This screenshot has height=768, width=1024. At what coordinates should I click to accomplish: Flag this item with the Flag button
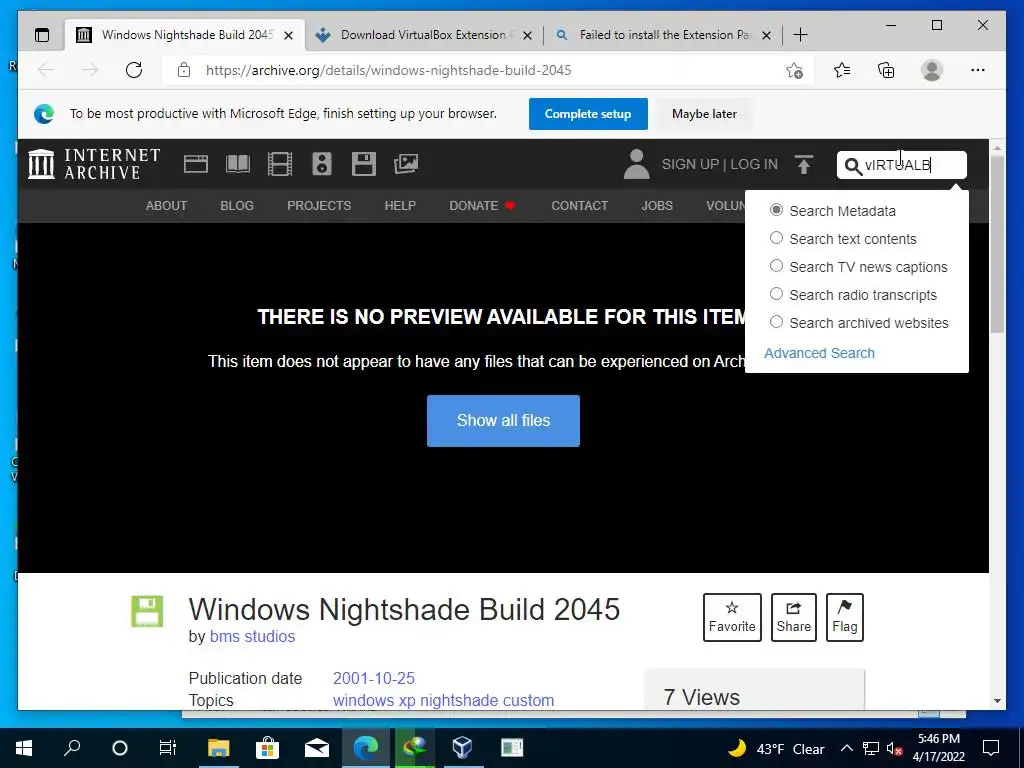pyautogui.click(x=844, y=617)
